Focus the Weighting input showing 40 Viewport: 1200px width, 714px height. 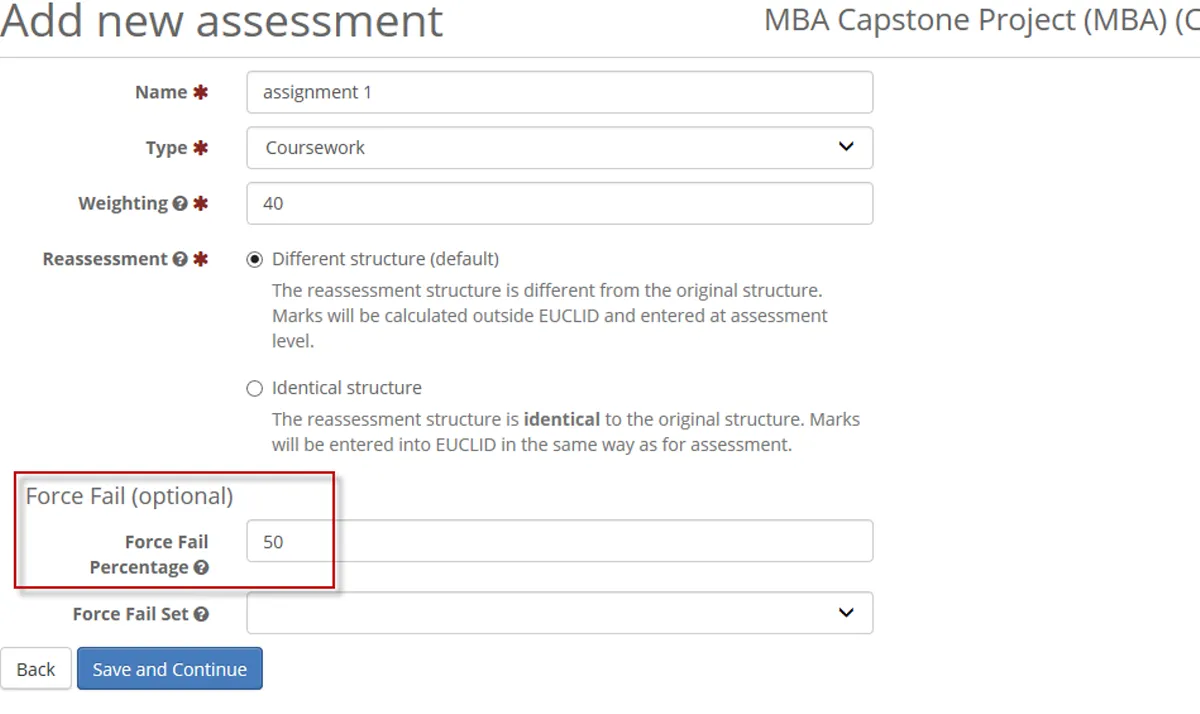click(559, 203)
